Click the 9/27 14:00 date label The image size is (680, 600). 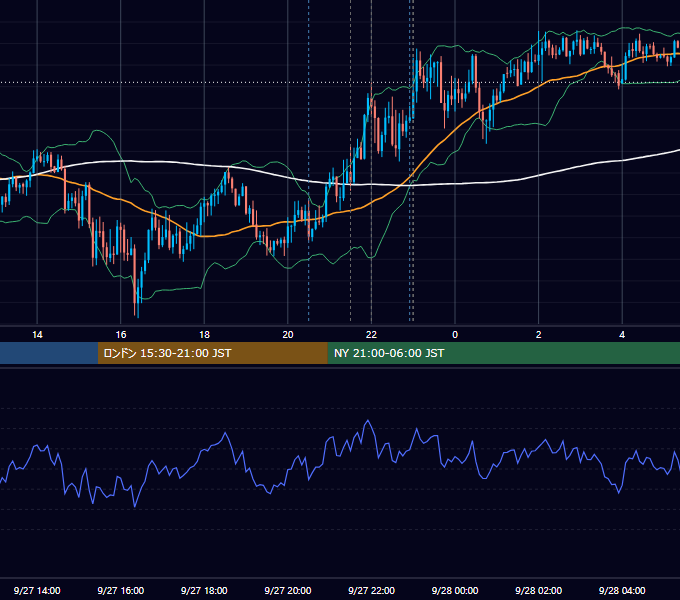(x=37, y=590)
